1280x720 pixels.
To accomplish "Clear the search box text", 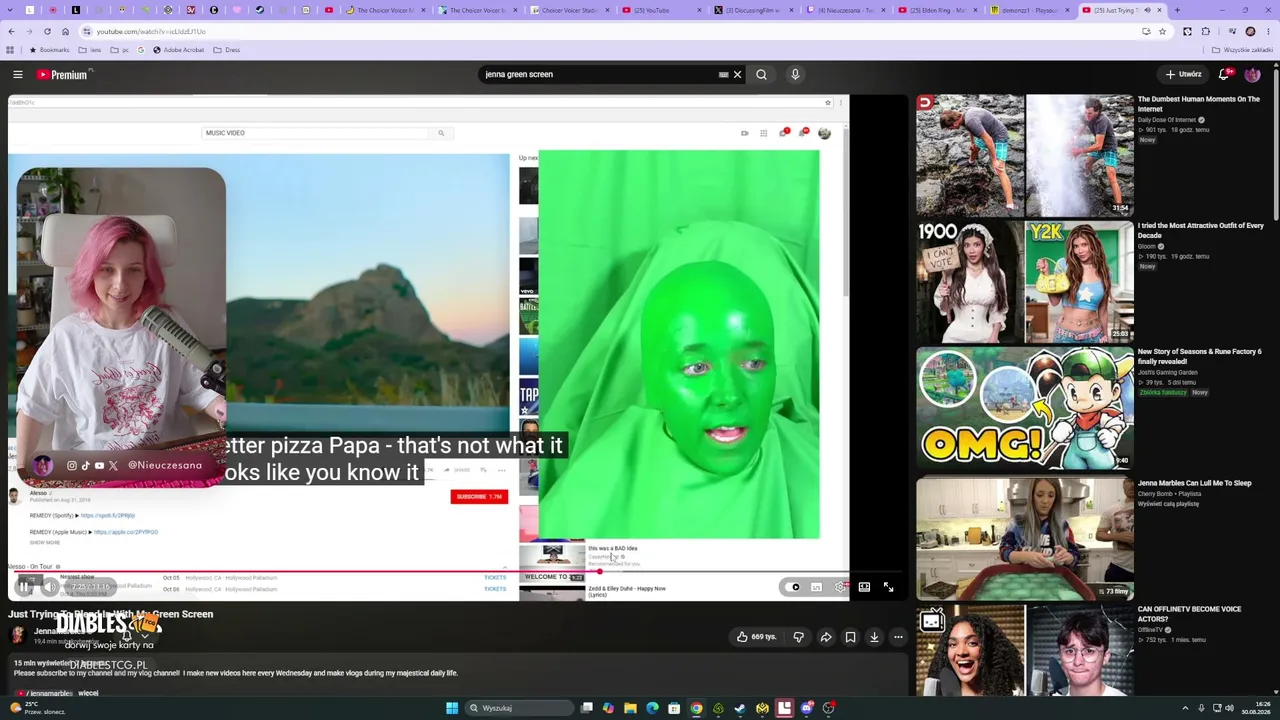I will [x=738, y=74].
